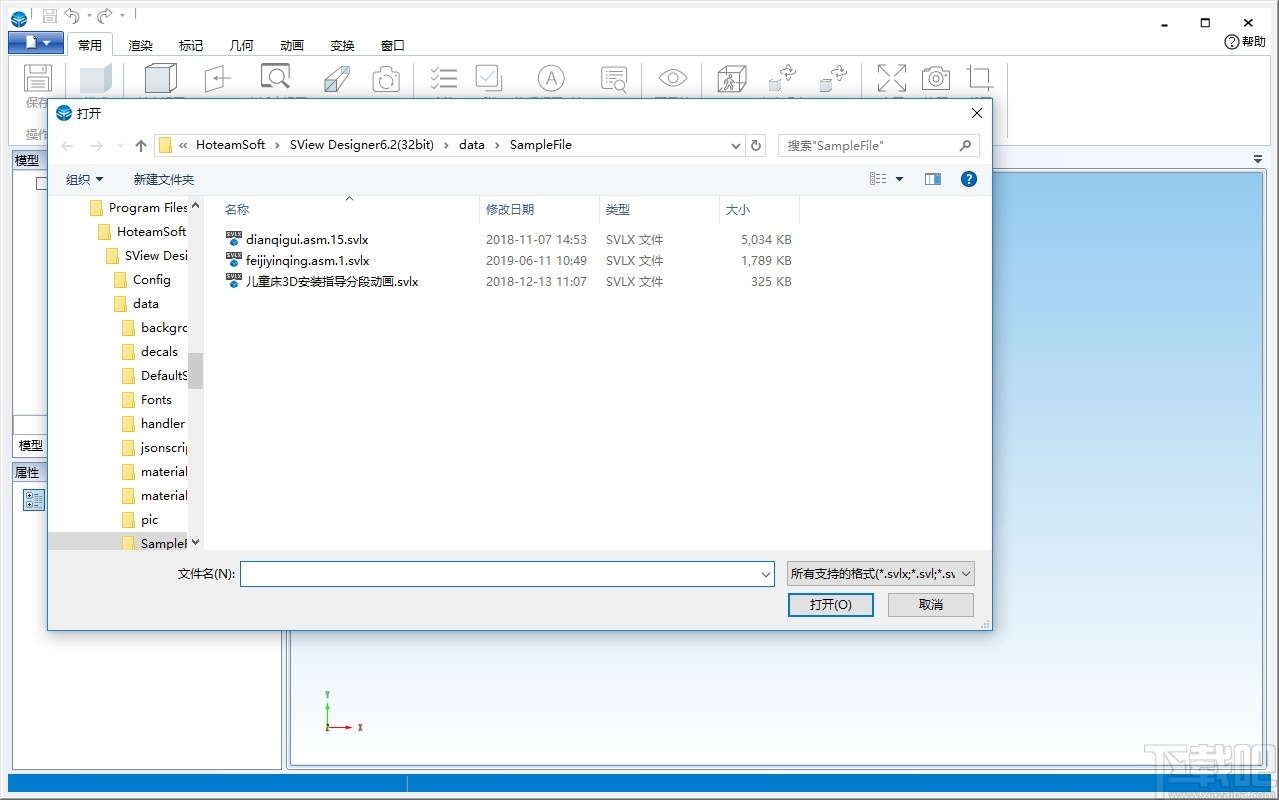Open the 组织 (Organize) dropdown

85,179
